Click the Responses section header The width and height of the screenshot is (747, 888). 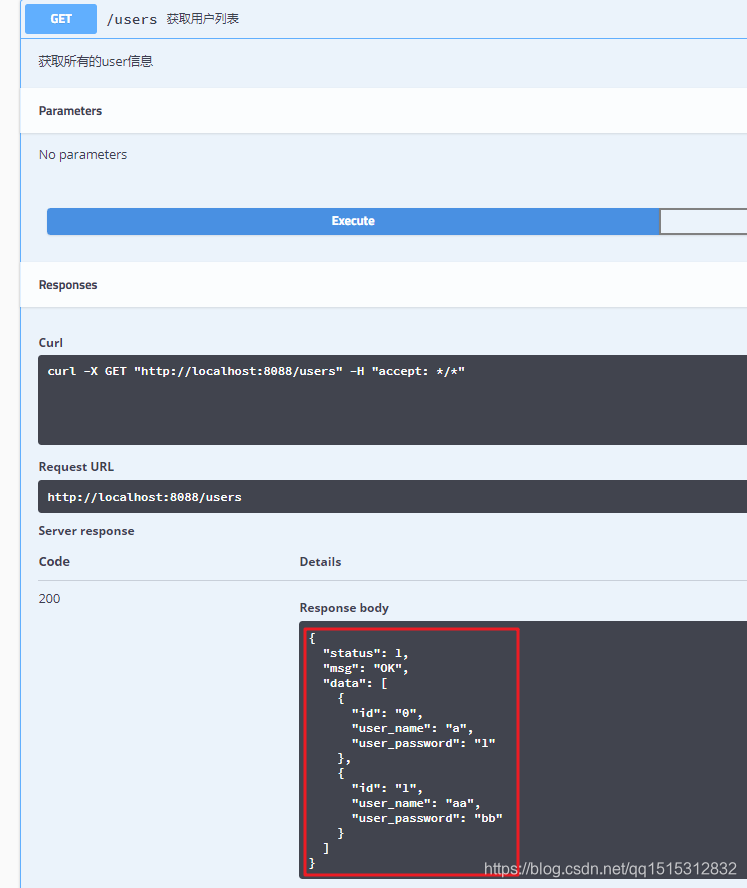coord(68,285)
